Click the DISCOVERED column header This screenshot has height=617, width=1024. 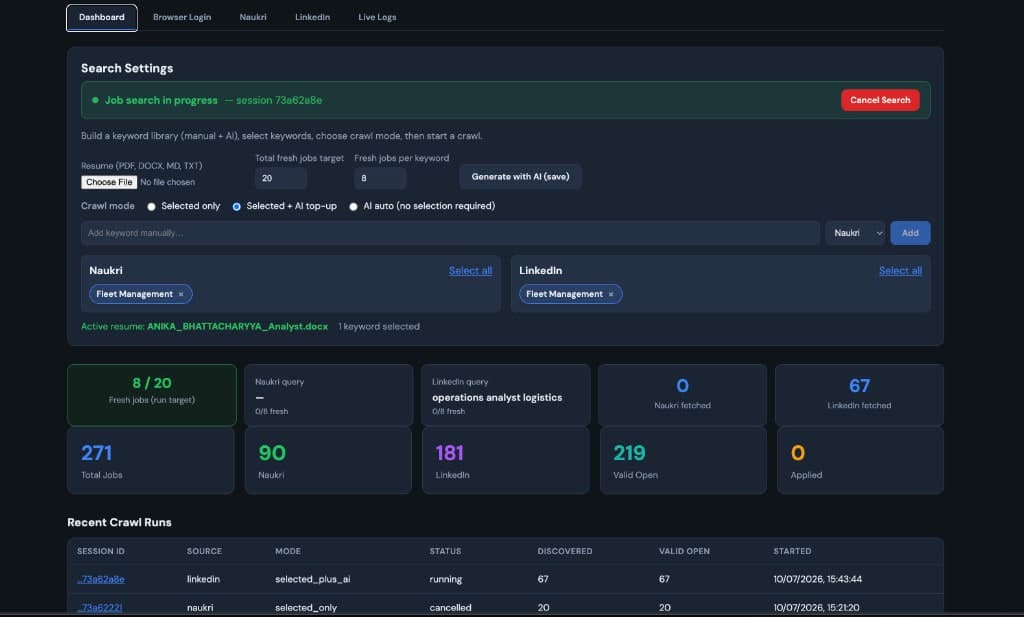point(565,551)
